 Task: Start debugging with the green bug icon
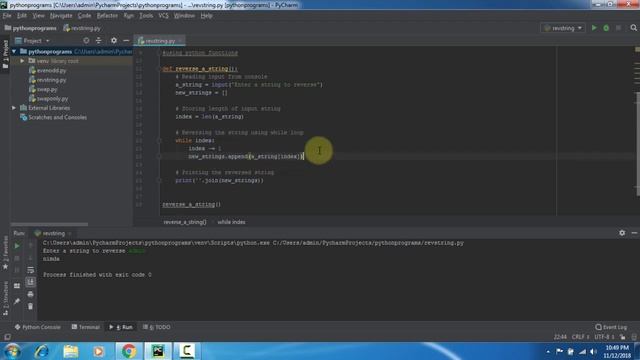(606, 28)
